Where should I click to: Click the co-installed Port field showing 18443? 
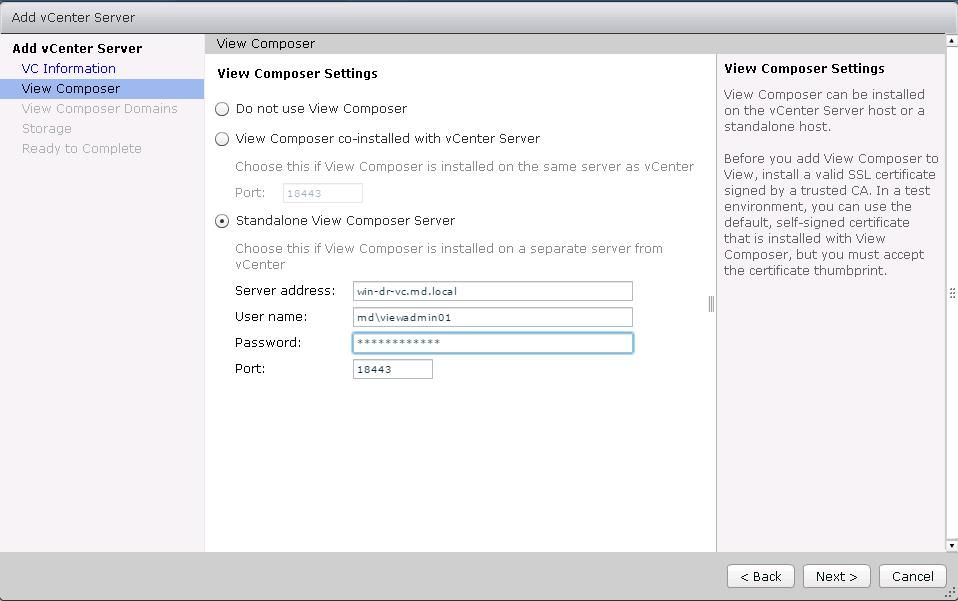coord(323,193)
